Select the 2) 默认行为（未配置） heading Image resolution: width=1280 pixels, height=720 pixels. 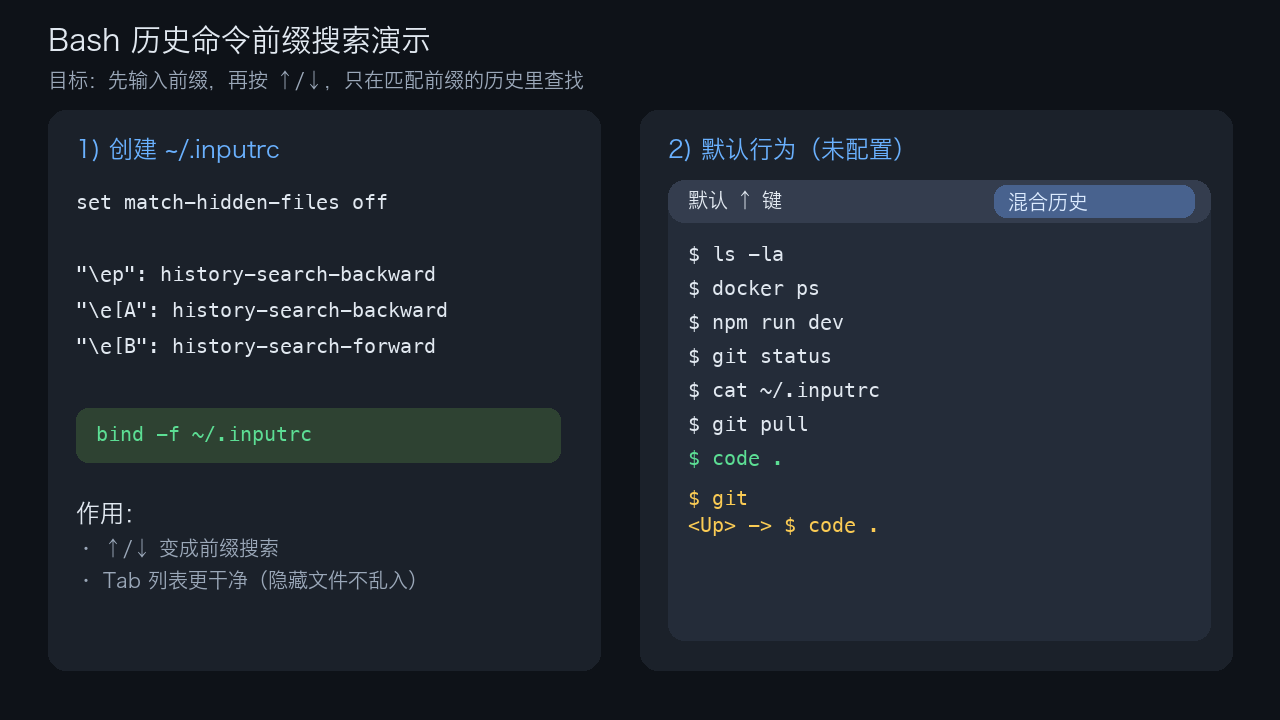pos(787,150)
